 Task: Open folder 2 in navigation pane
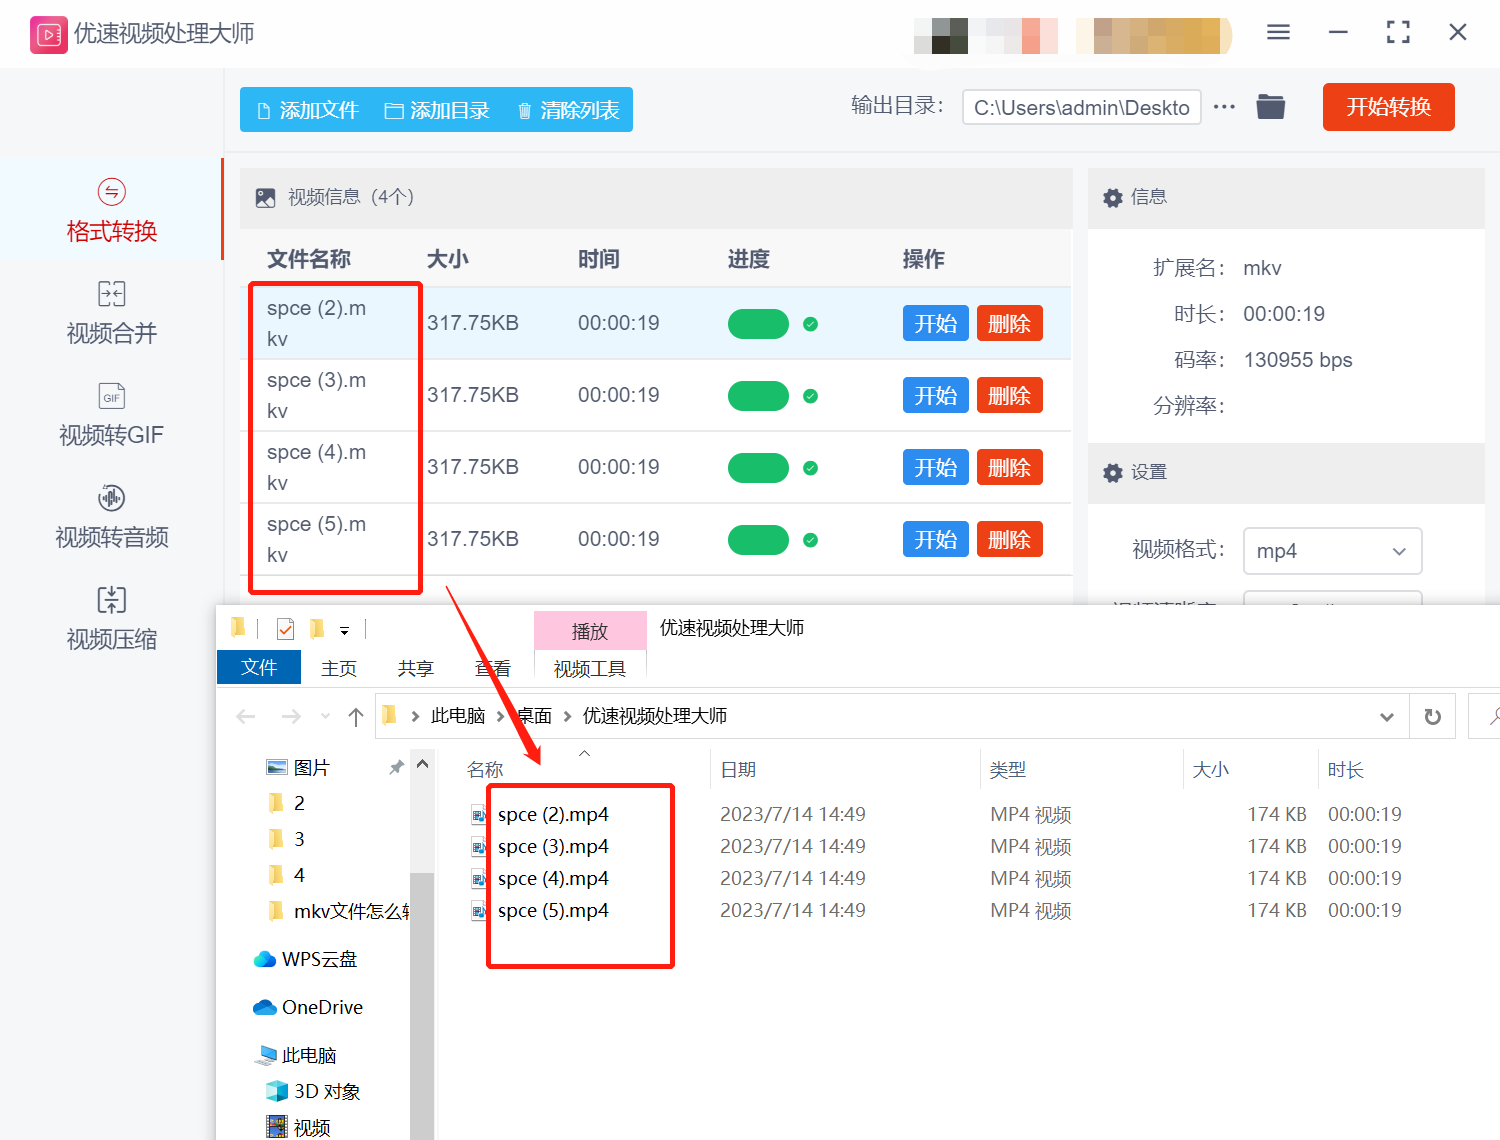[x=299, y=803]
